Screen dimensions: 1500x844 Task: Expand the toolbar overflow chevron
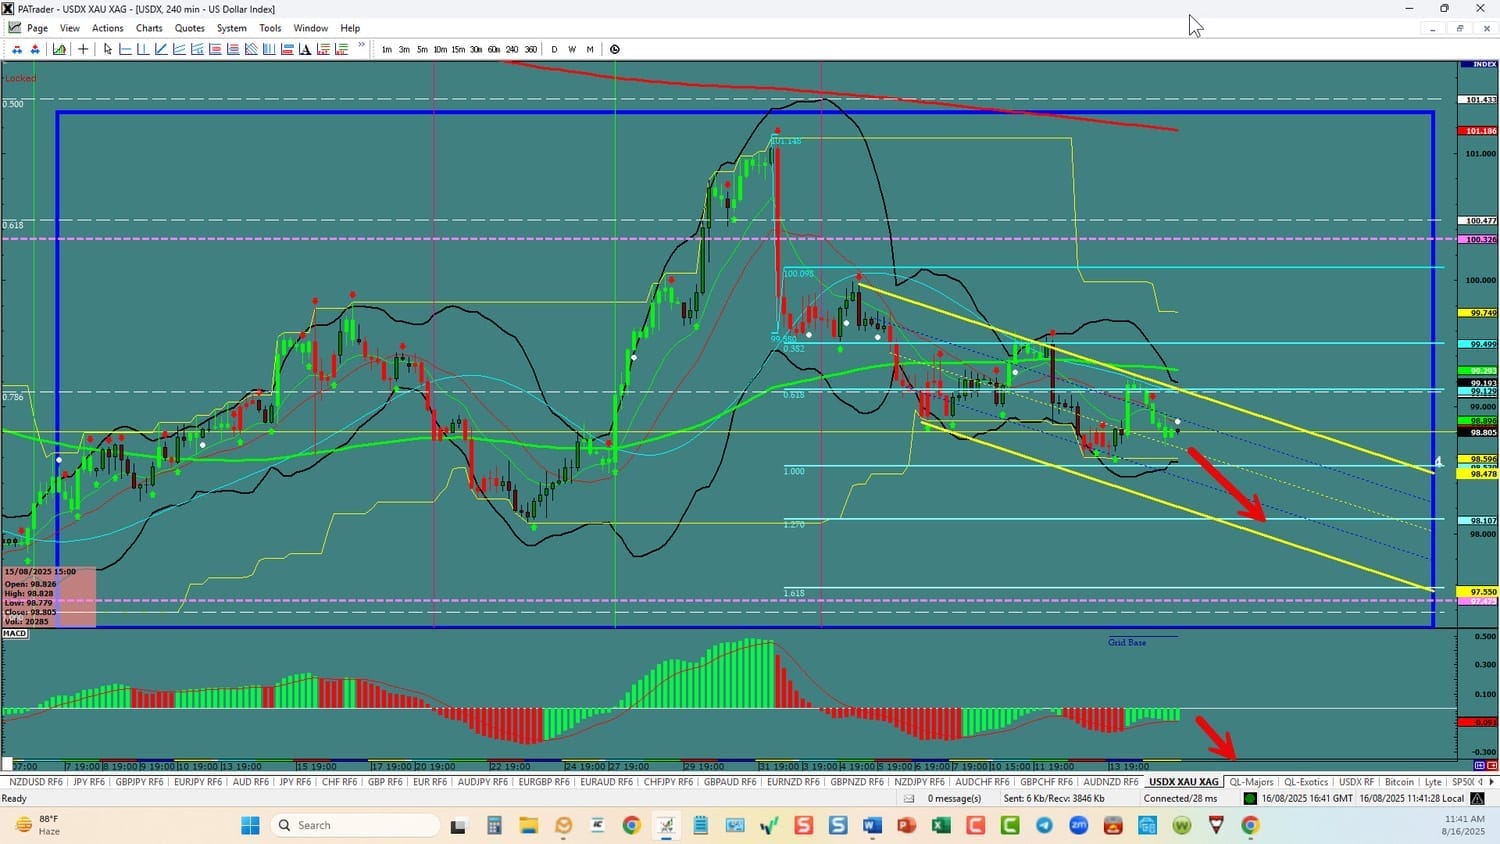[x=361, y=45]
